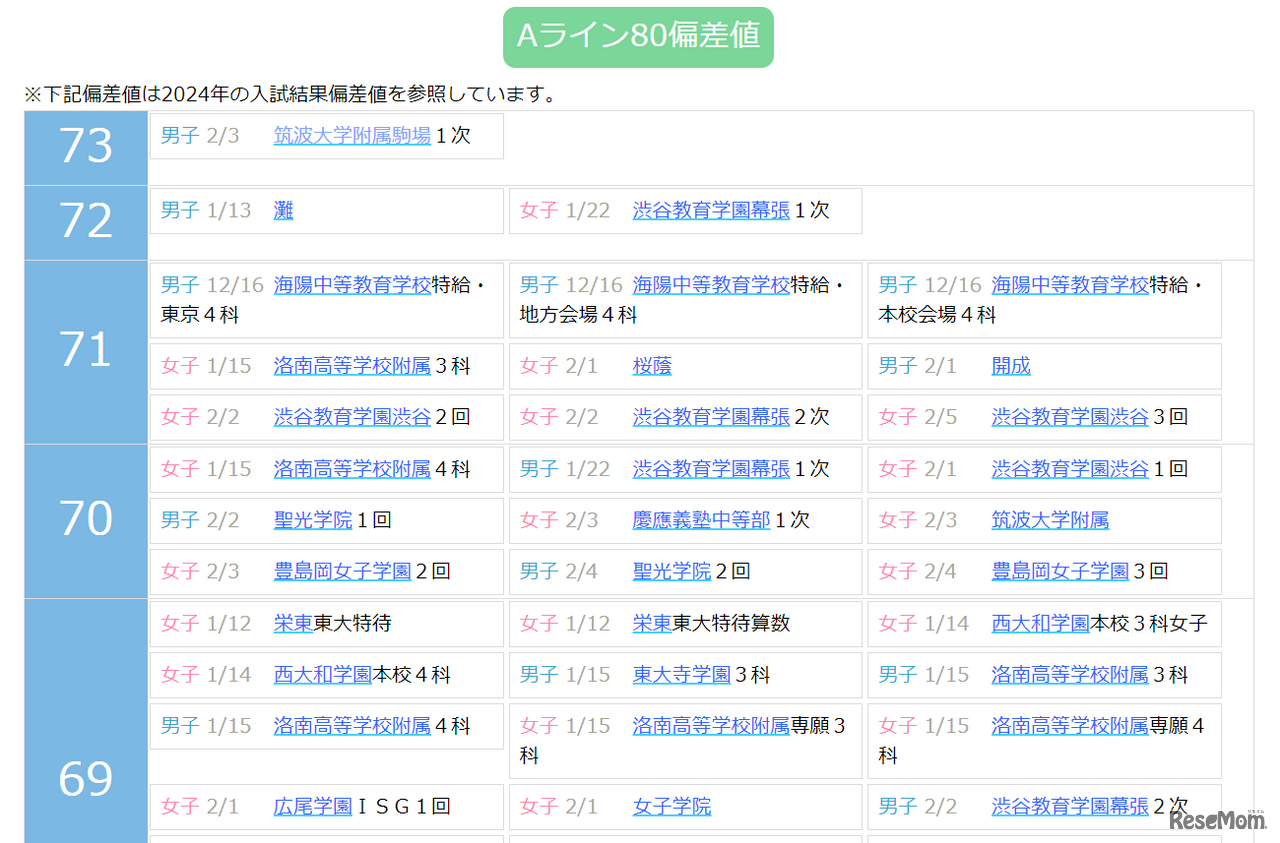Click 西大和学園 link for 本校4科

(x=323, y=675)
